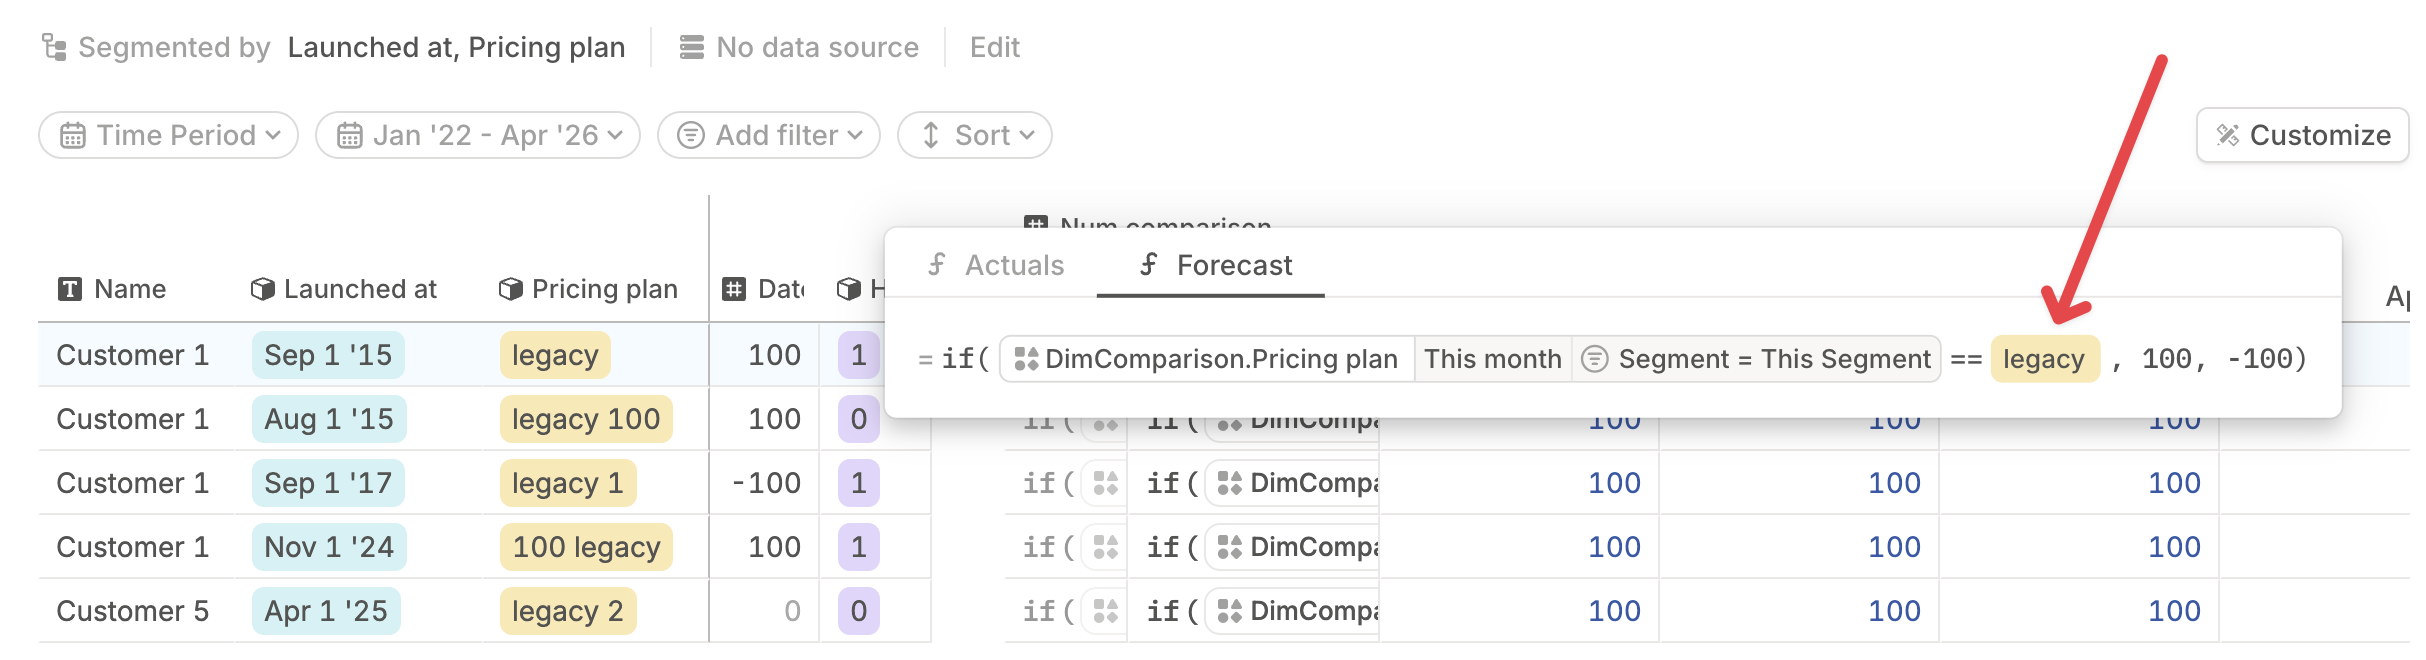
Task: Click the legacy 100 pricing plan tag
Action: tap(586, 419)
